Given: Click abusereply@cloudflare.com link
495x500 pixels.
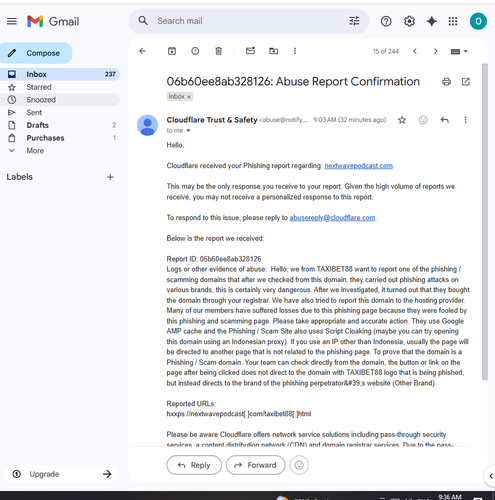Looking at the screenshot, I should click(332, 218).
